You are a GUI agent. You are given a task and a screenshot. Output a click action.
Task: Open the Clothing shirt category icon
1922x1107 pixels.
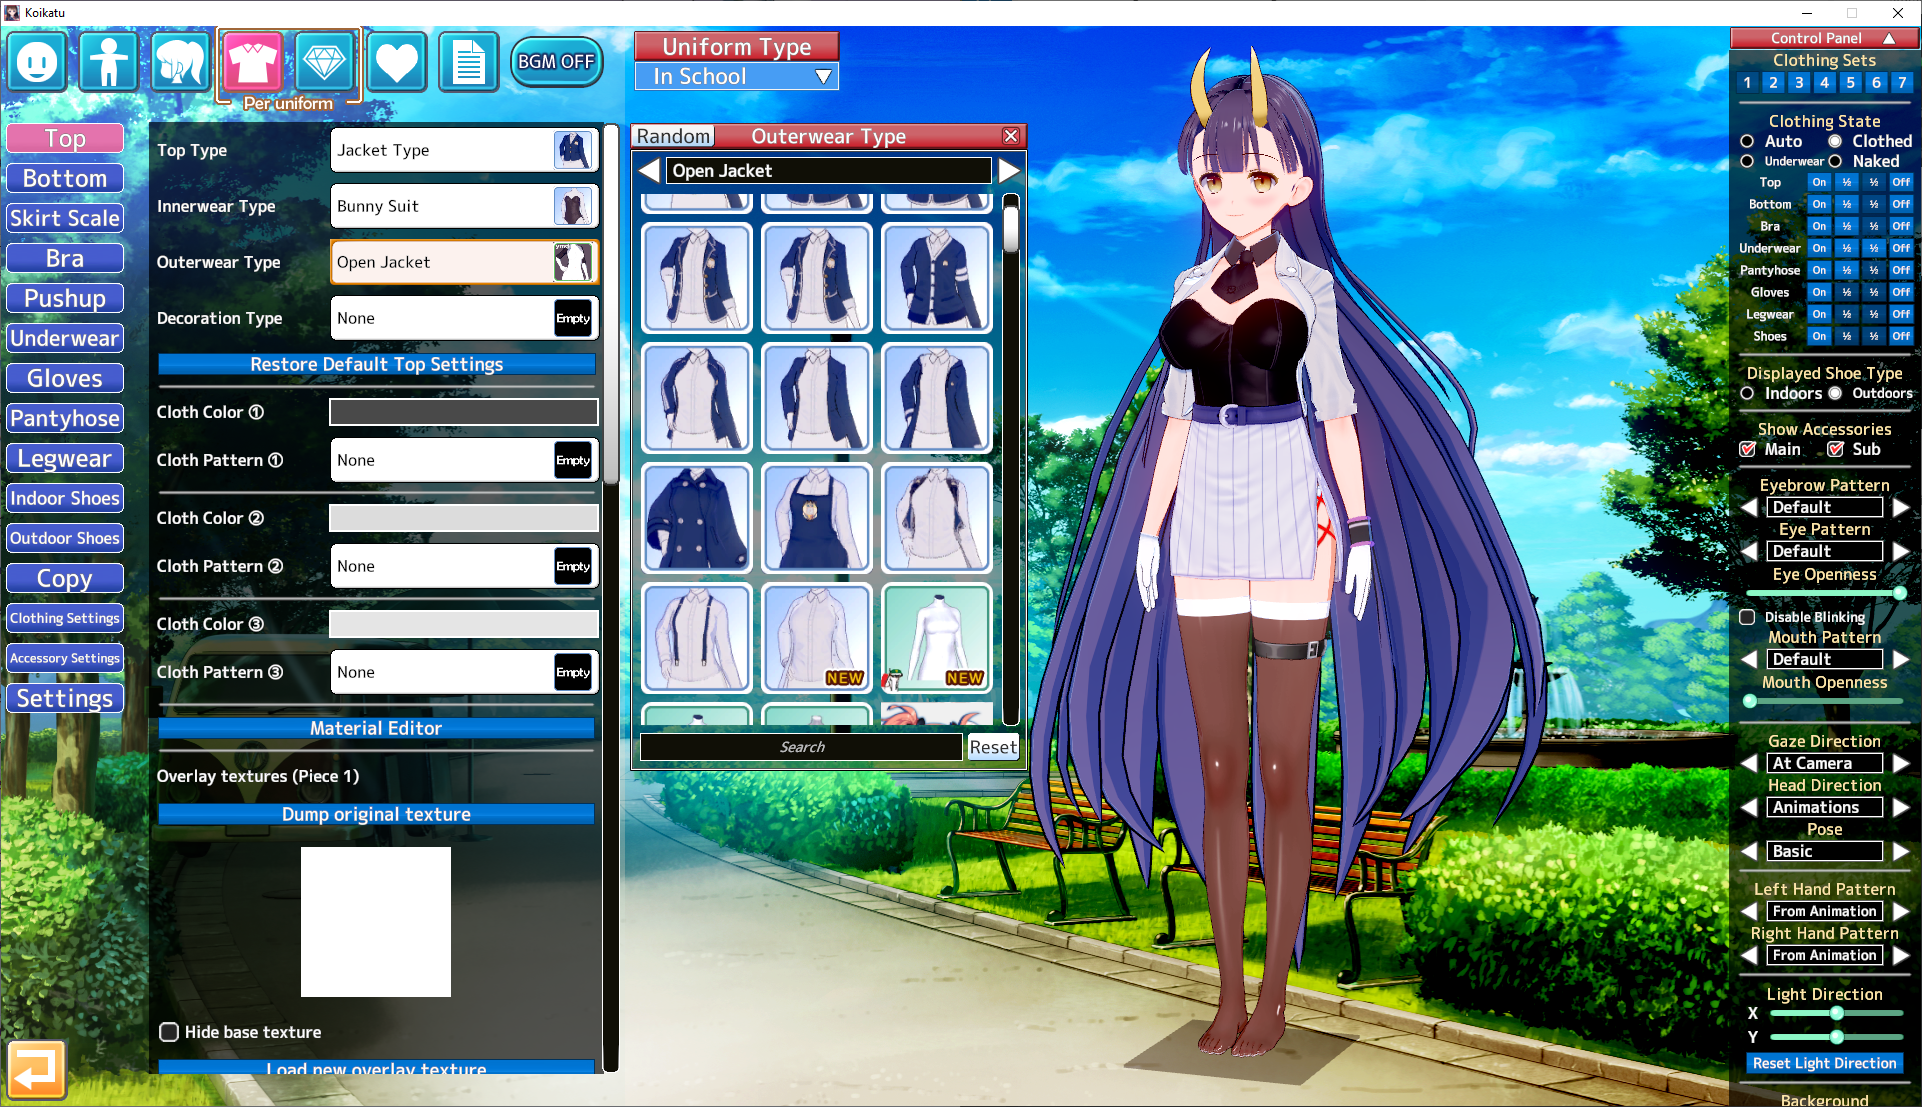253,62
